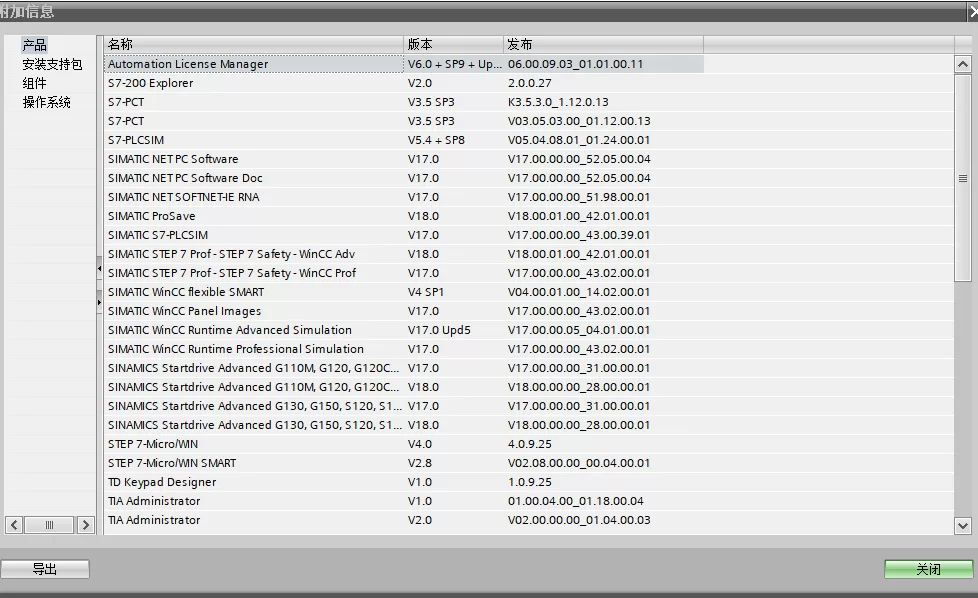Select WinCC Runtime Professional Simulation row
Image resolution: width=978 pixels, height=598 pixels.
point(404,349)
